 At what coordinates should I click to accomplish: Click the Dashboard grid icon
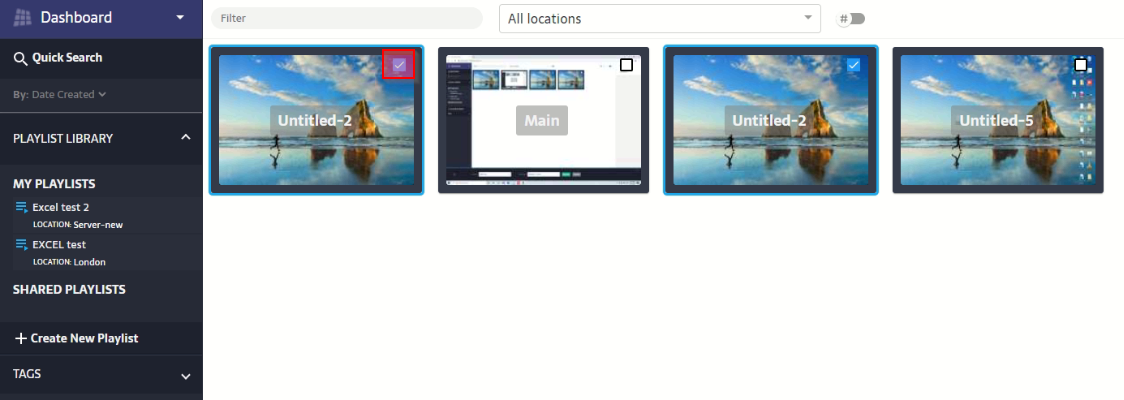tap(22, 18)
